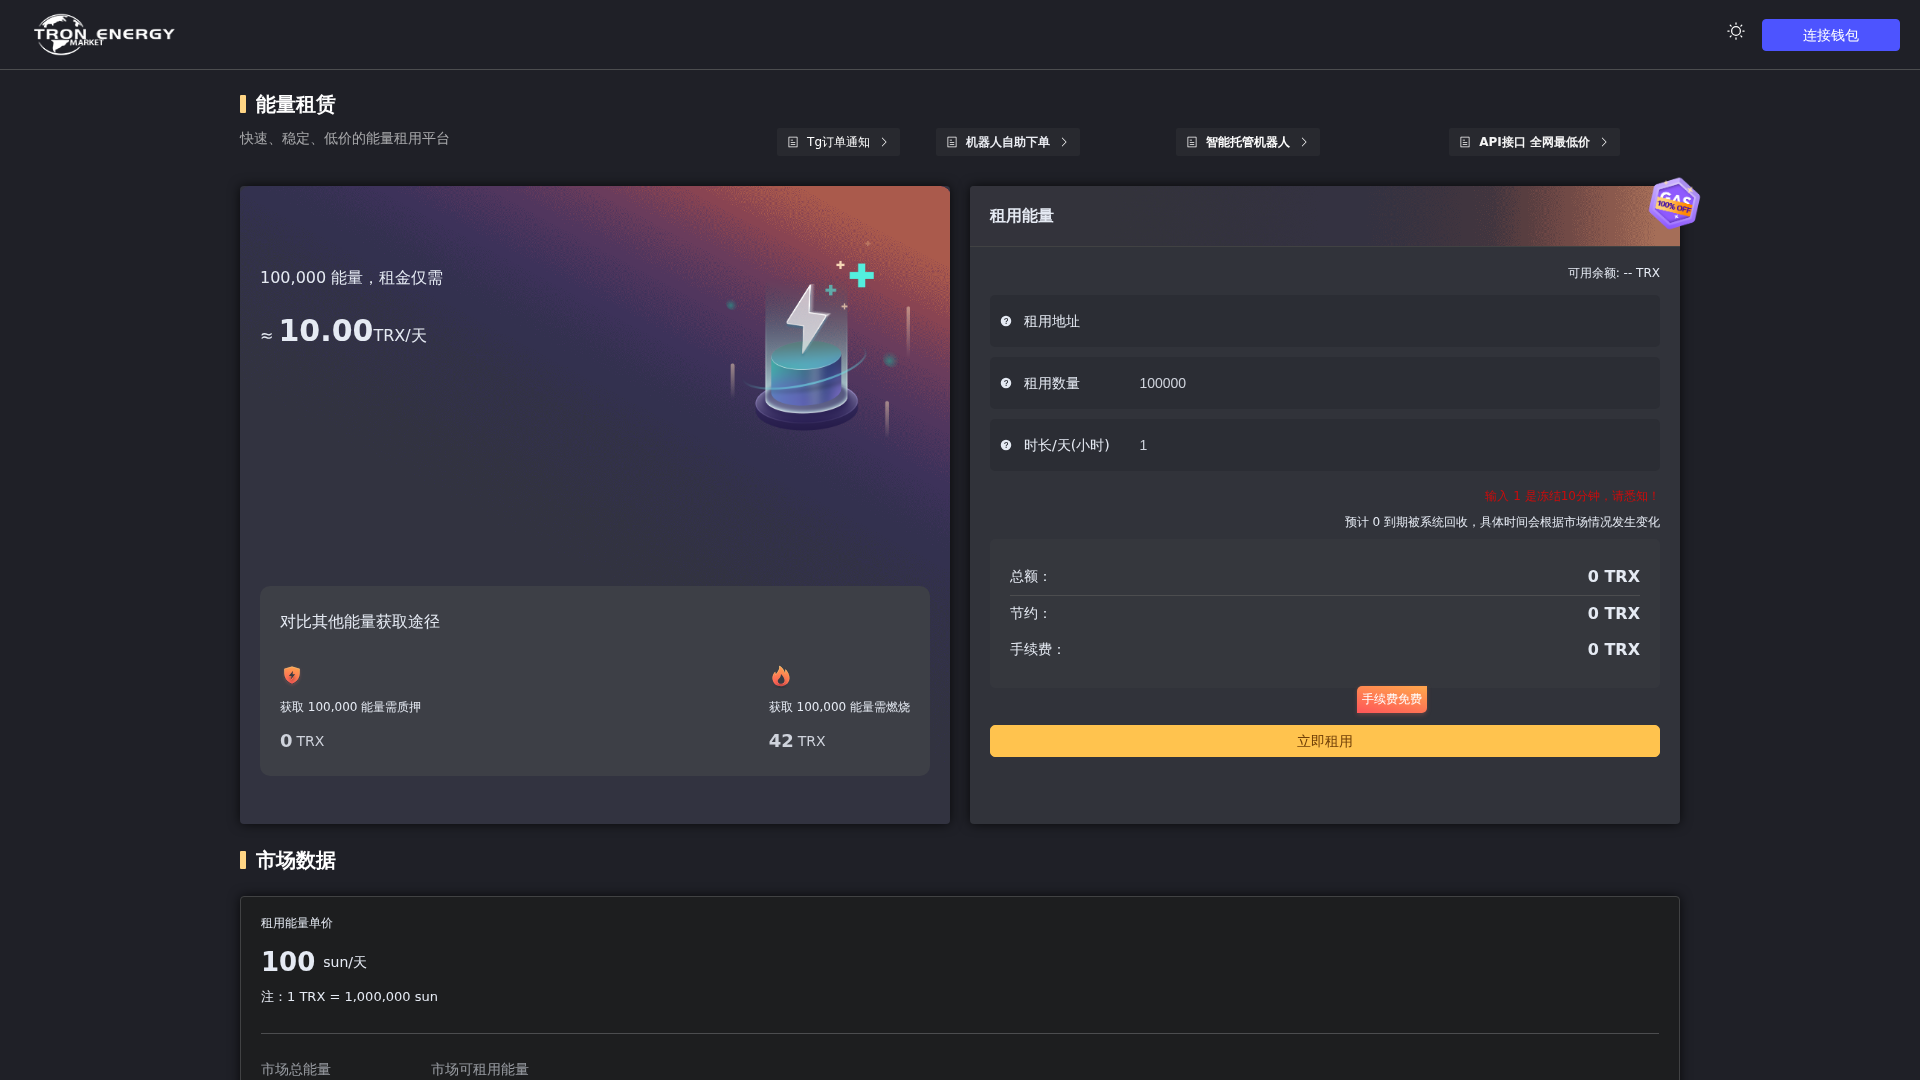
Task: Click the 0 TRX staking cost value
Action: [302, 741]
